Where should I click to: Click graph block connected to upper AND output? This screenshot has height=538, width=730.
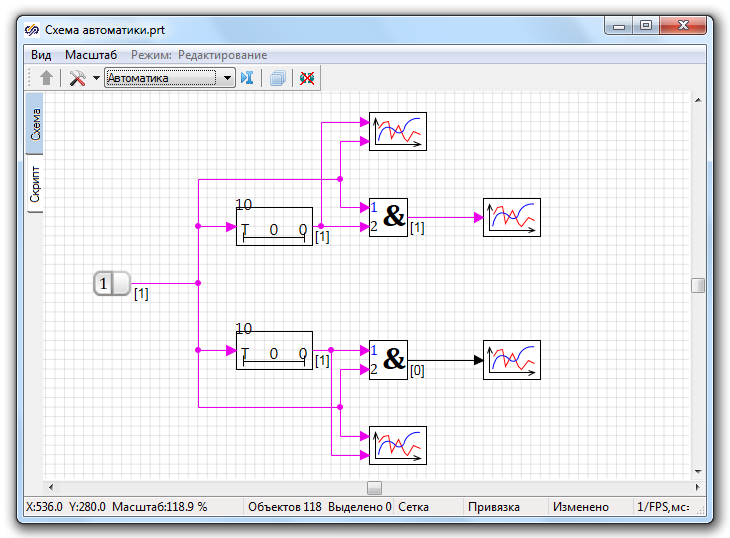coord(512,217)
